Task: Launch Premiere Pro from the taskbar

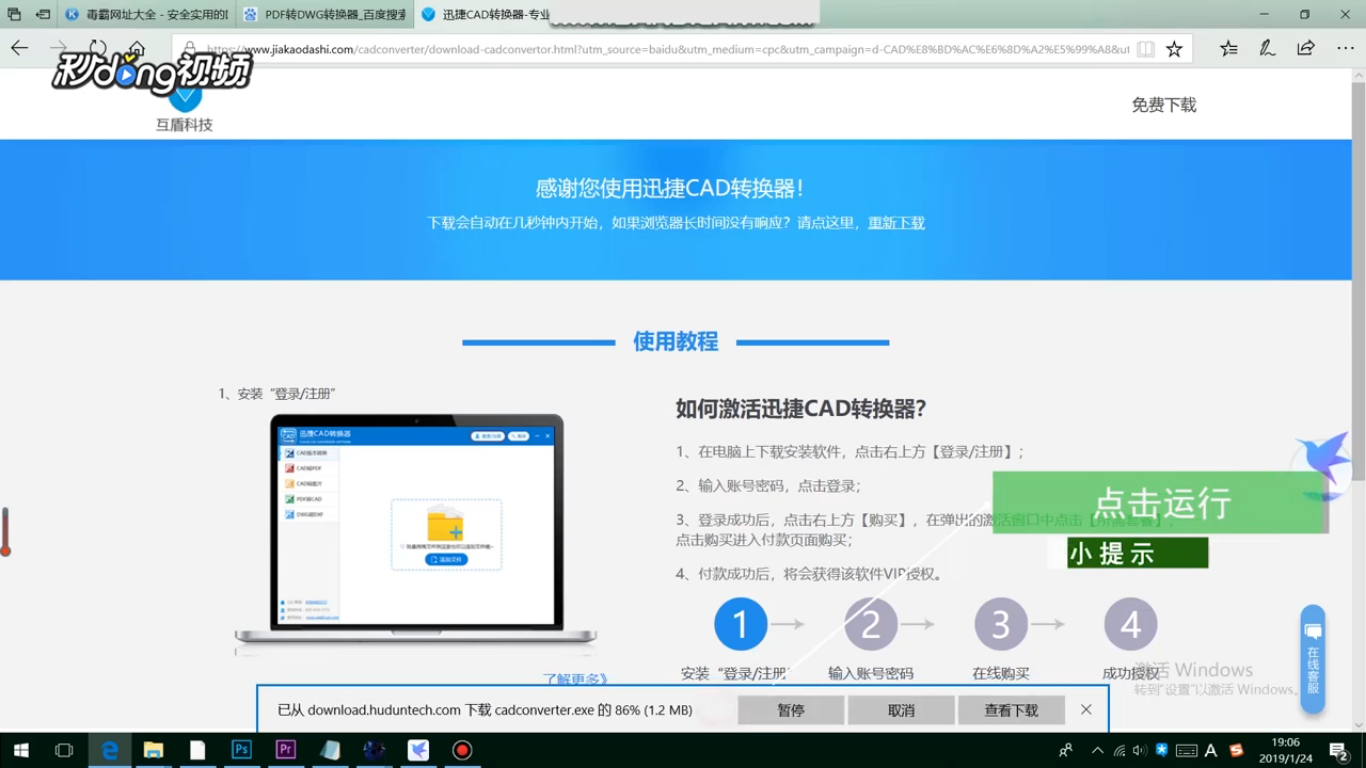Action: (285, 750)
